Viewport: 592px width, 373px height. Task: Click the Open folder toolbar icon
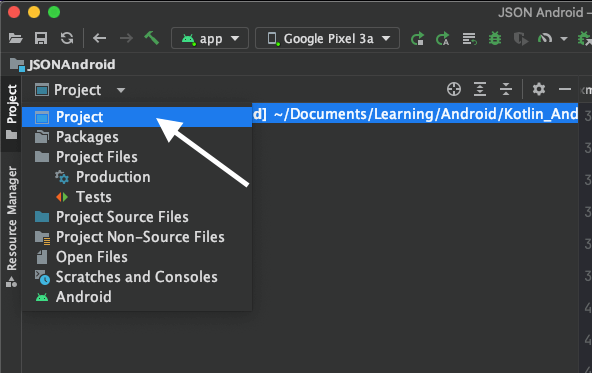click(x=15, y=38)
